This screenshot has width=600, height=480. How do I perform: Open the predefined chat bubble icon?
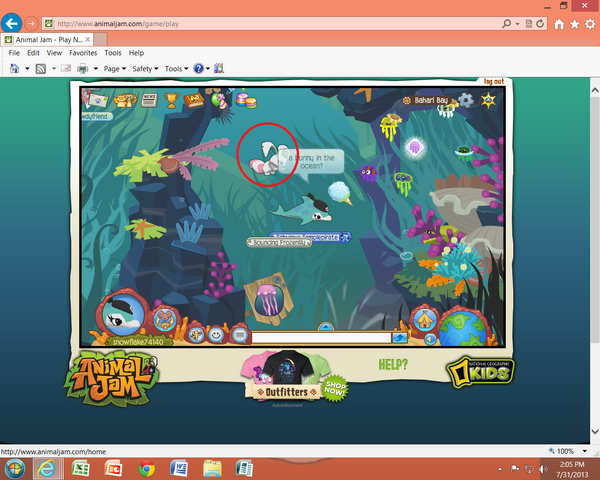240,336
